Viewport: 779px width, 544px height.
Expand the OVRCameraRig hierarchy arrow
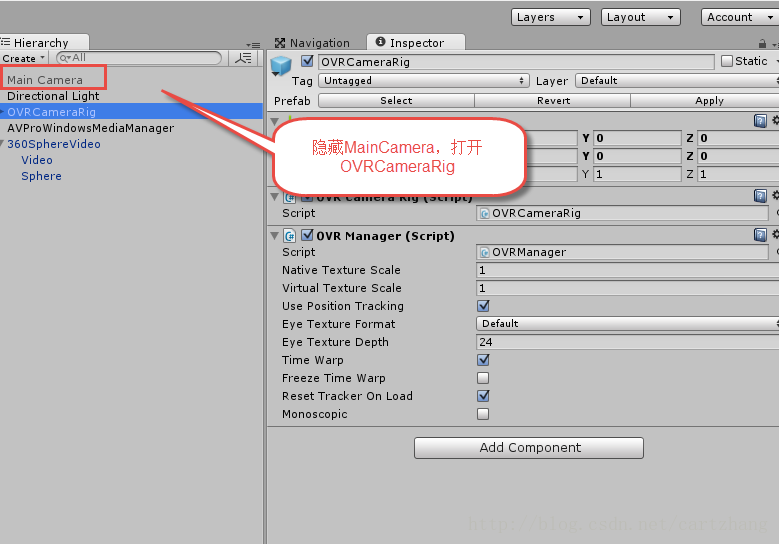pos(2,112)
